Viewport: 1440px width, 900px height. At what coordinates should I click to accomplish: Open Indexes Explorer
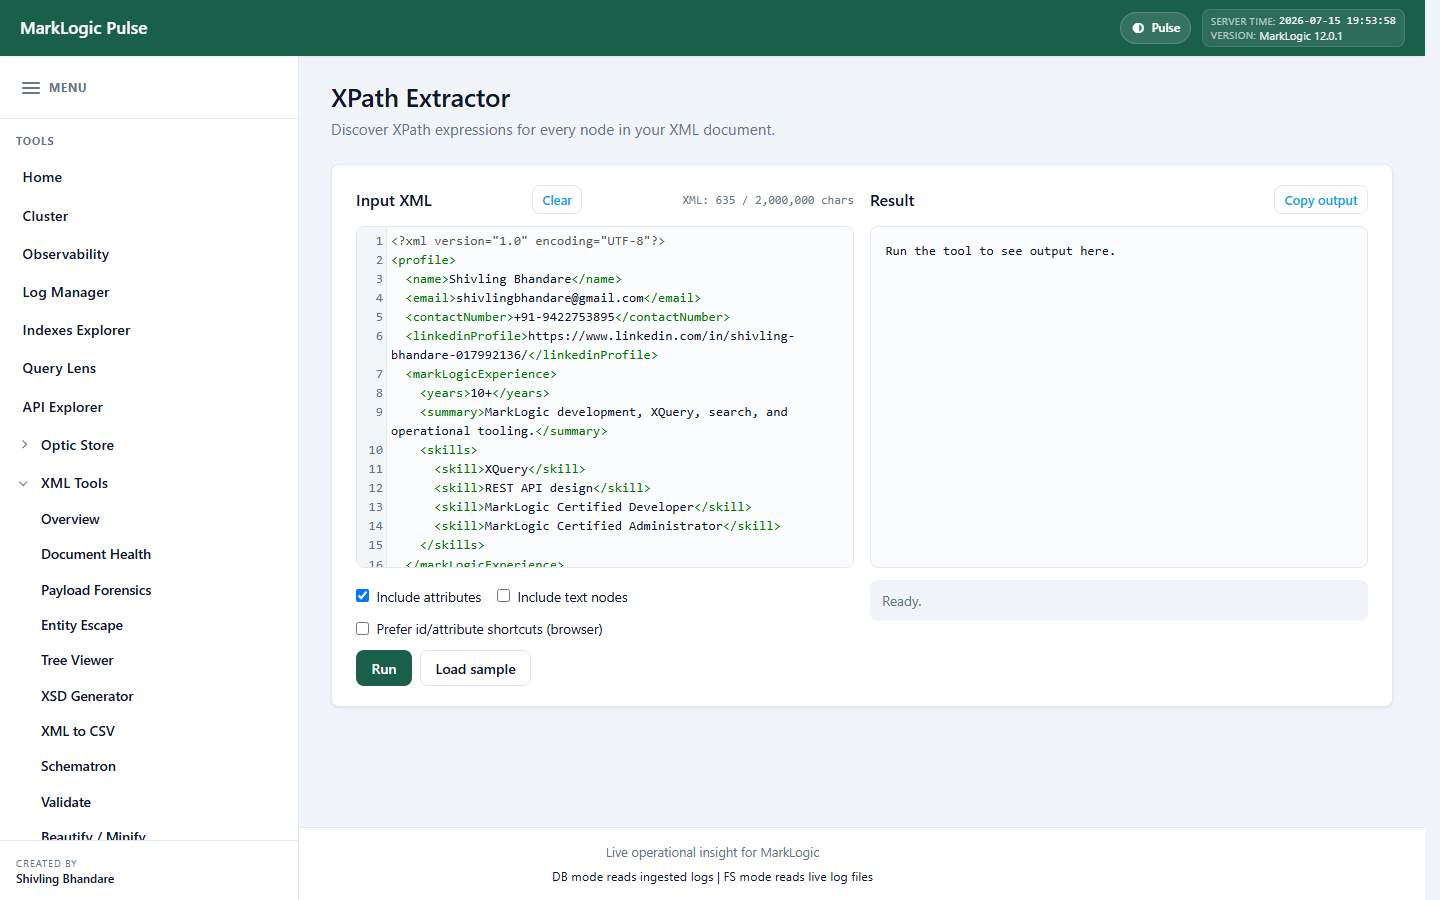tap(76, 330)
